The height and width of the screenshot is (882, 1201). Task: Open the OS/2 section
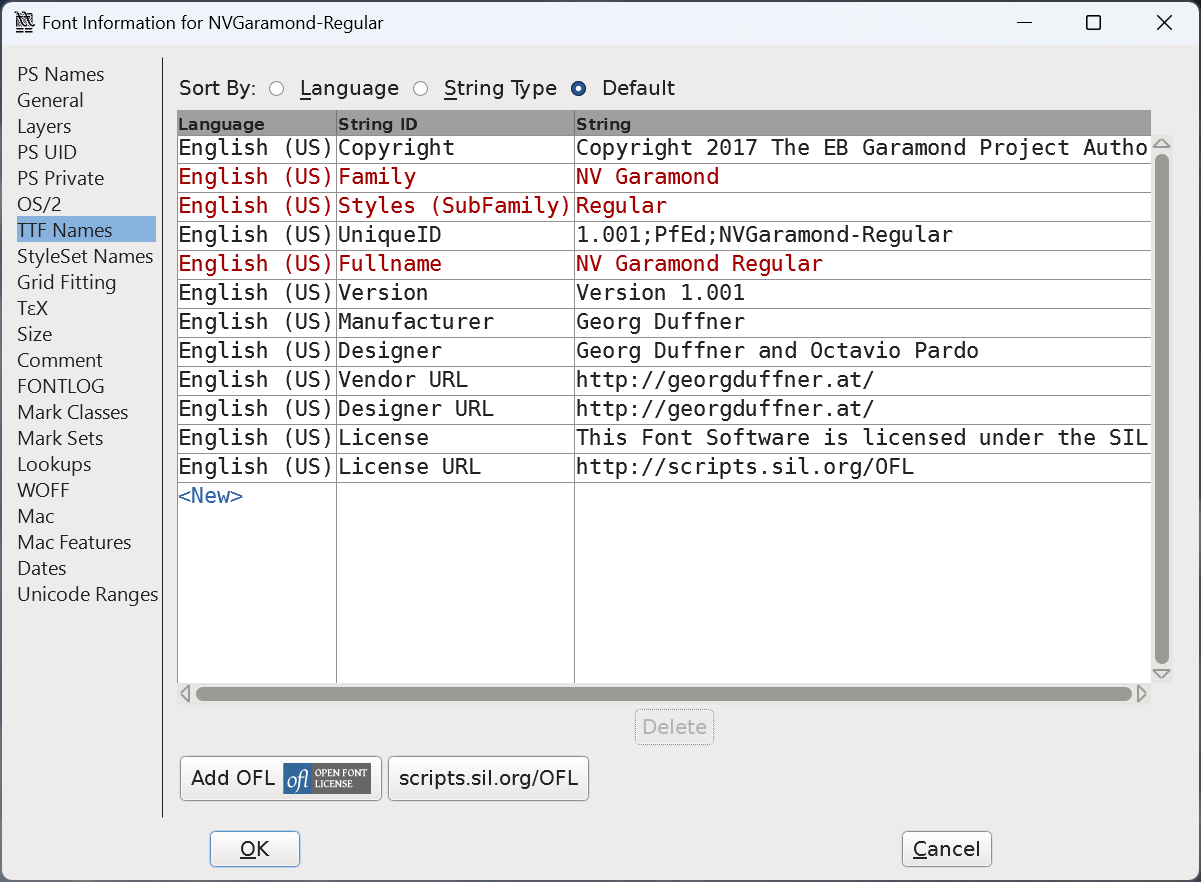39,205
